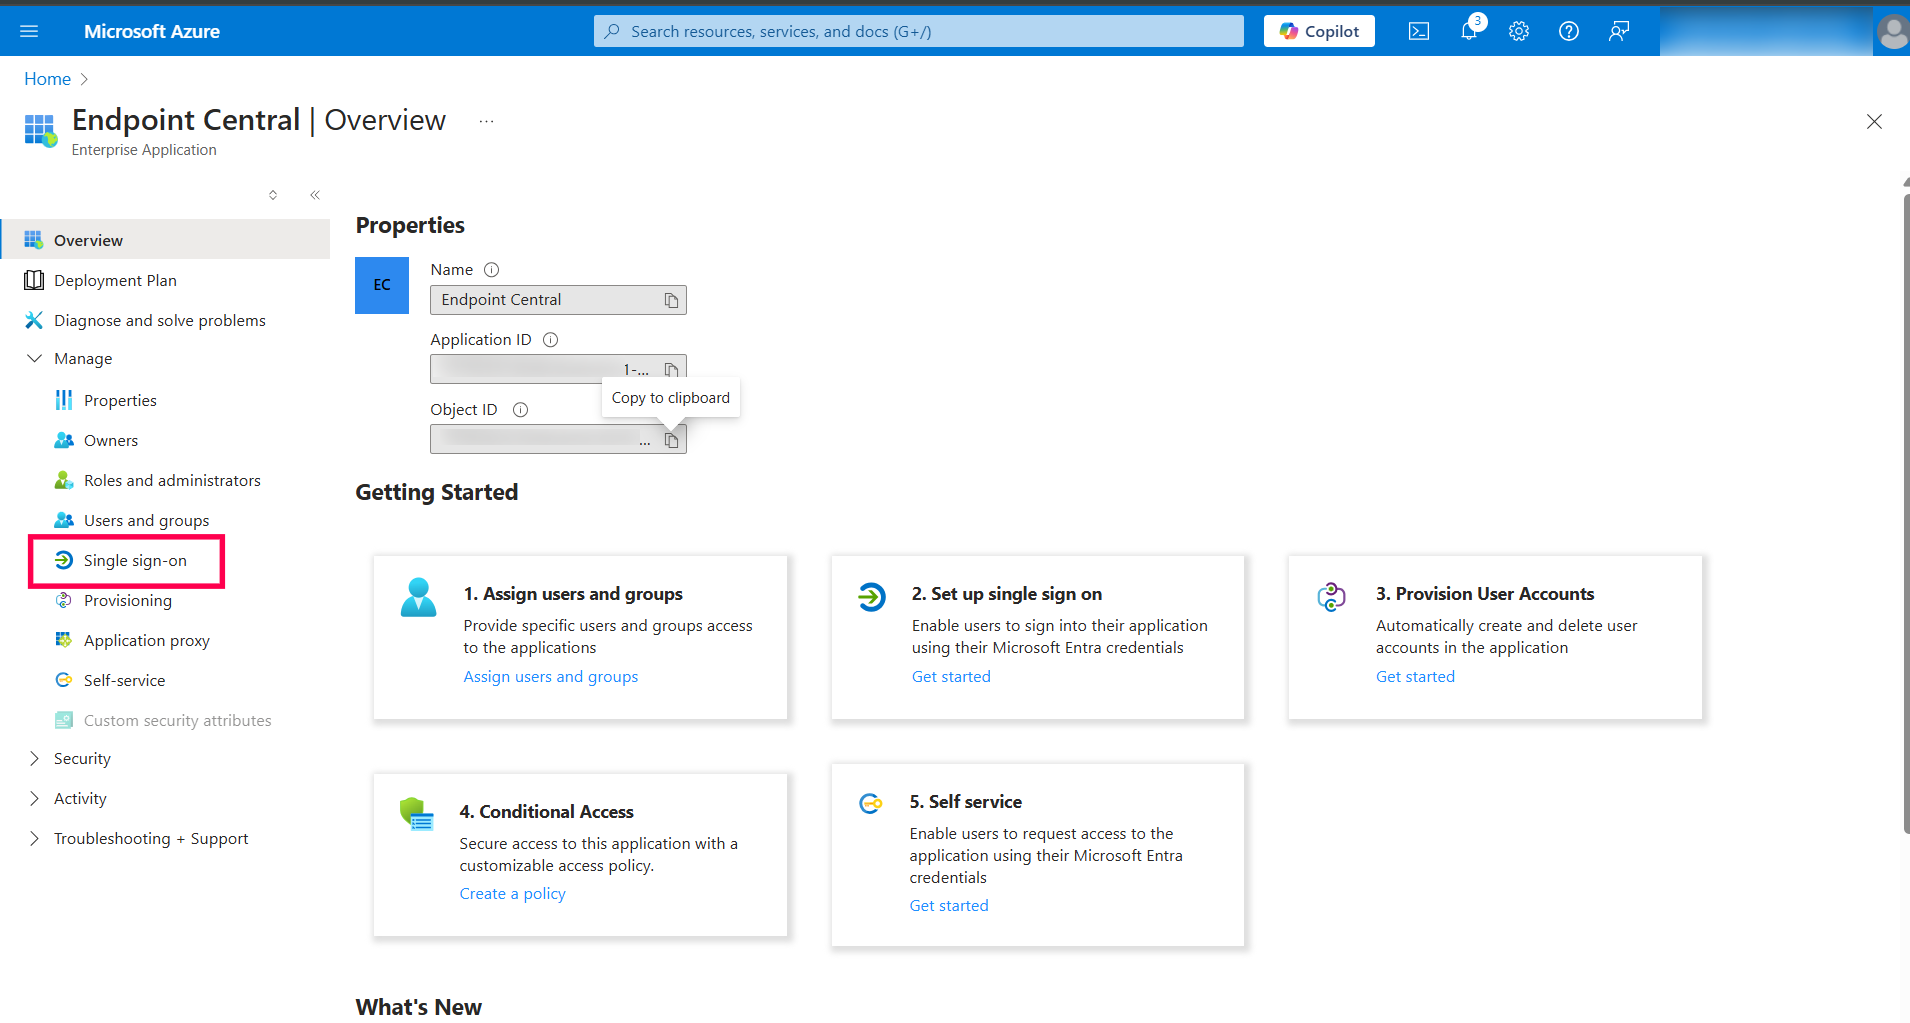Open portal settings gear
1910x1023 pixels.
pos(1518,31)
